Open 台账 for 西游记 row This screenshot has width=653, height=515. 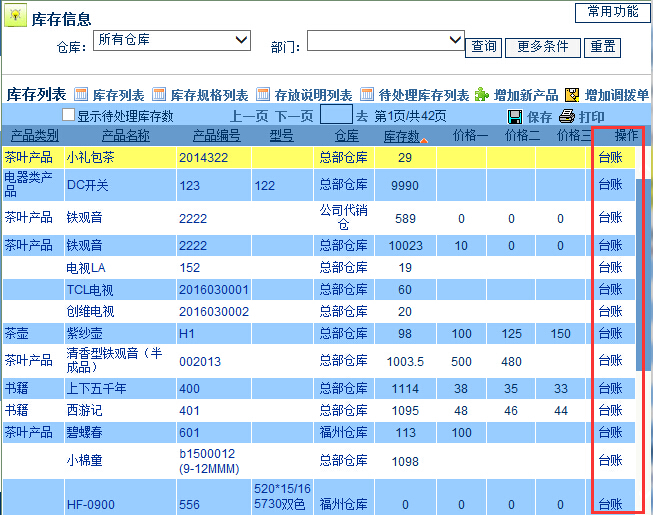[610, 411]
